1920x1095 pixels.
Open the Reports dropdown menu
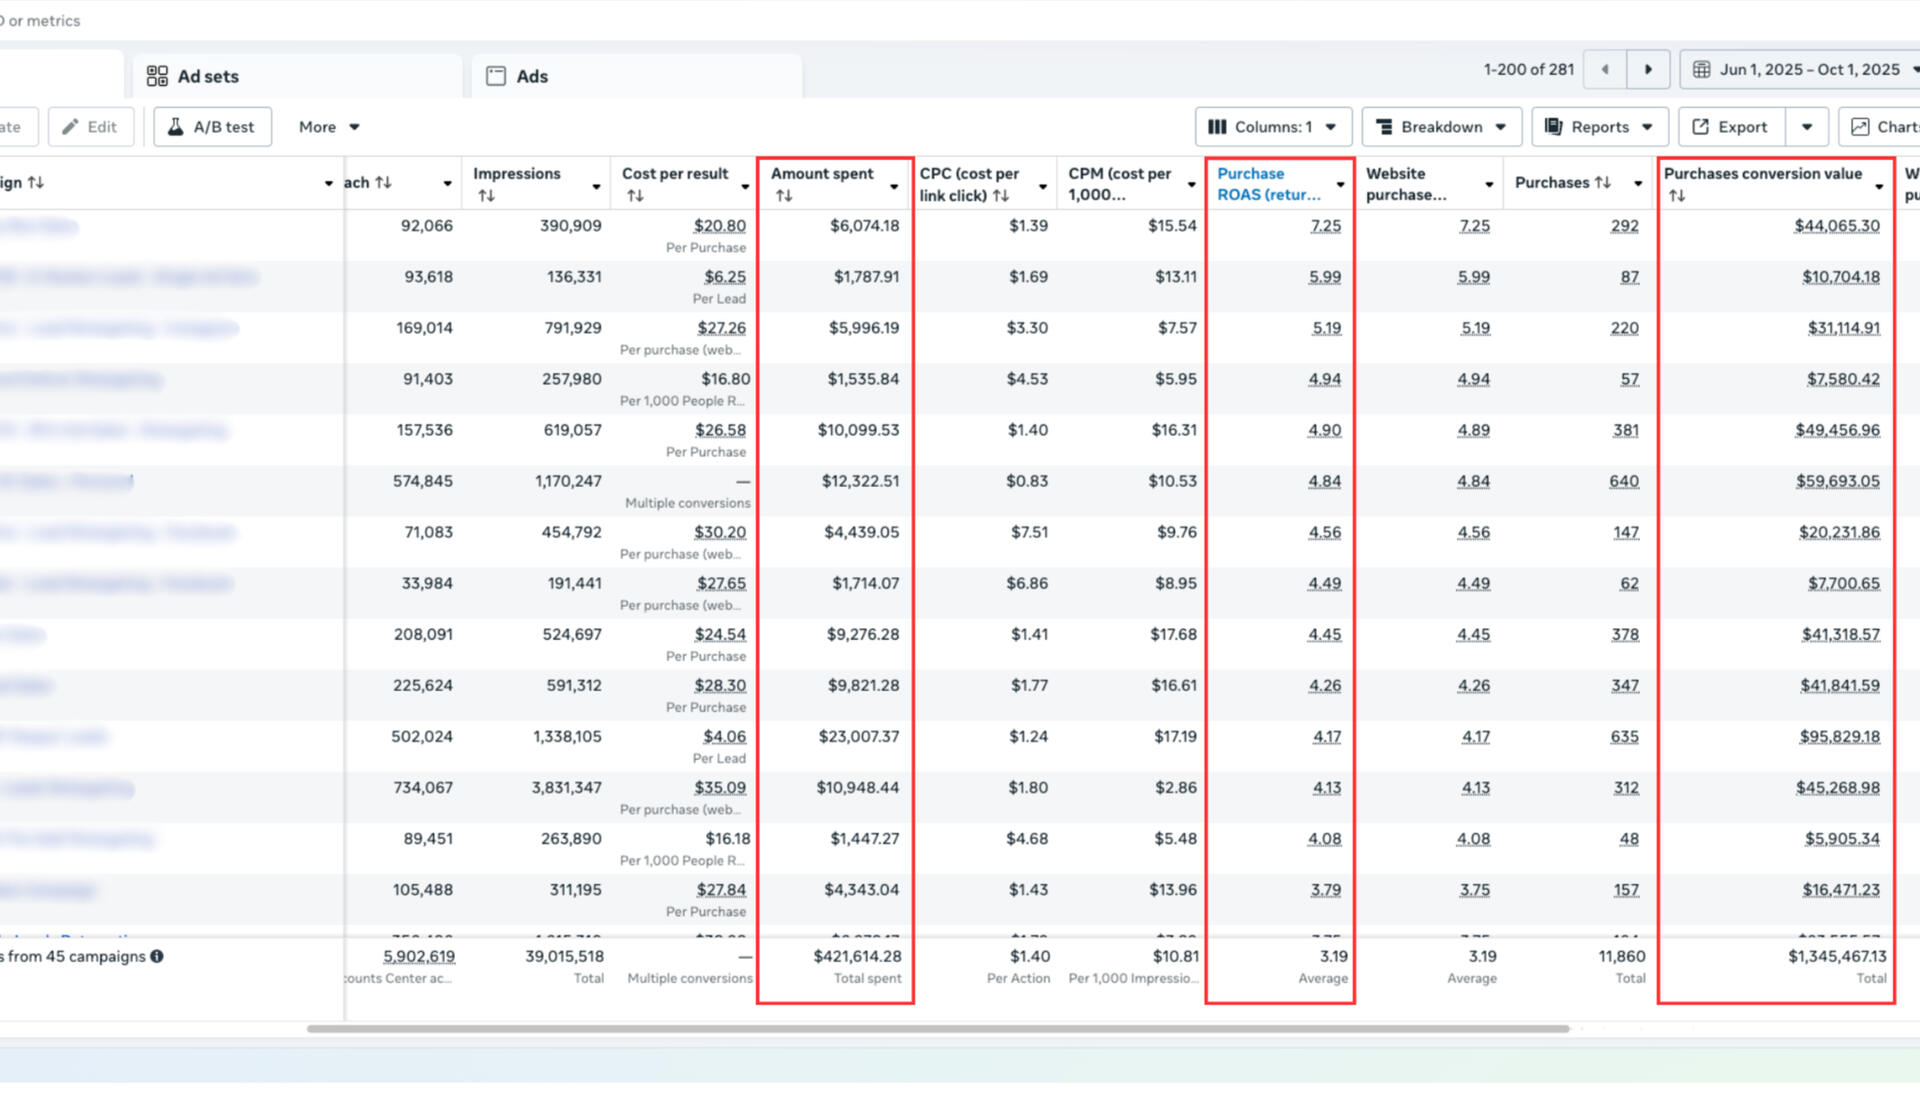click(x=1598, y=127)
